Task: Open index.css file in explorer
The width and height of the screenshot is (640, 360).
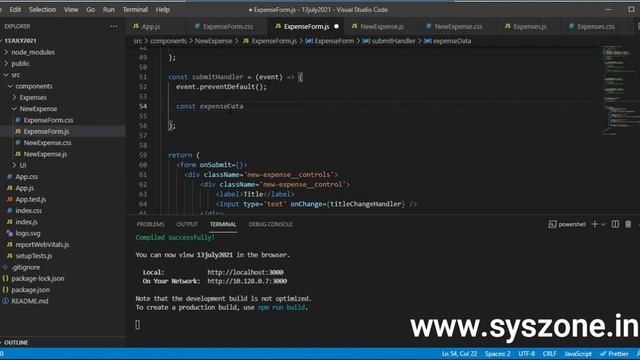Action: [29, 211]
